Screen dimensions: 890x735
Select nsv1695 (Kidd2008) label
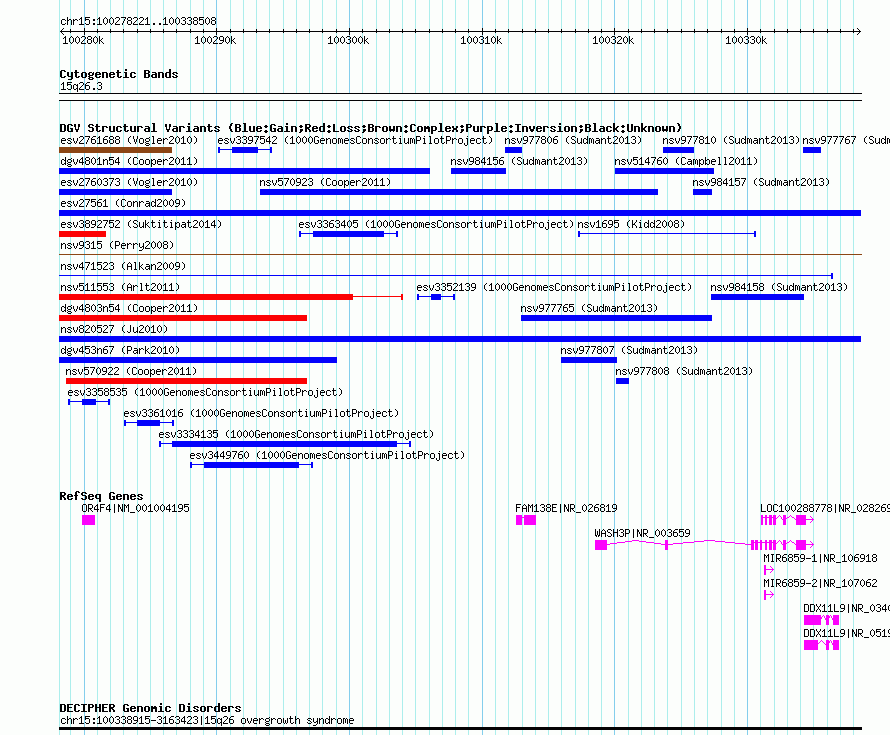(631, 224)
